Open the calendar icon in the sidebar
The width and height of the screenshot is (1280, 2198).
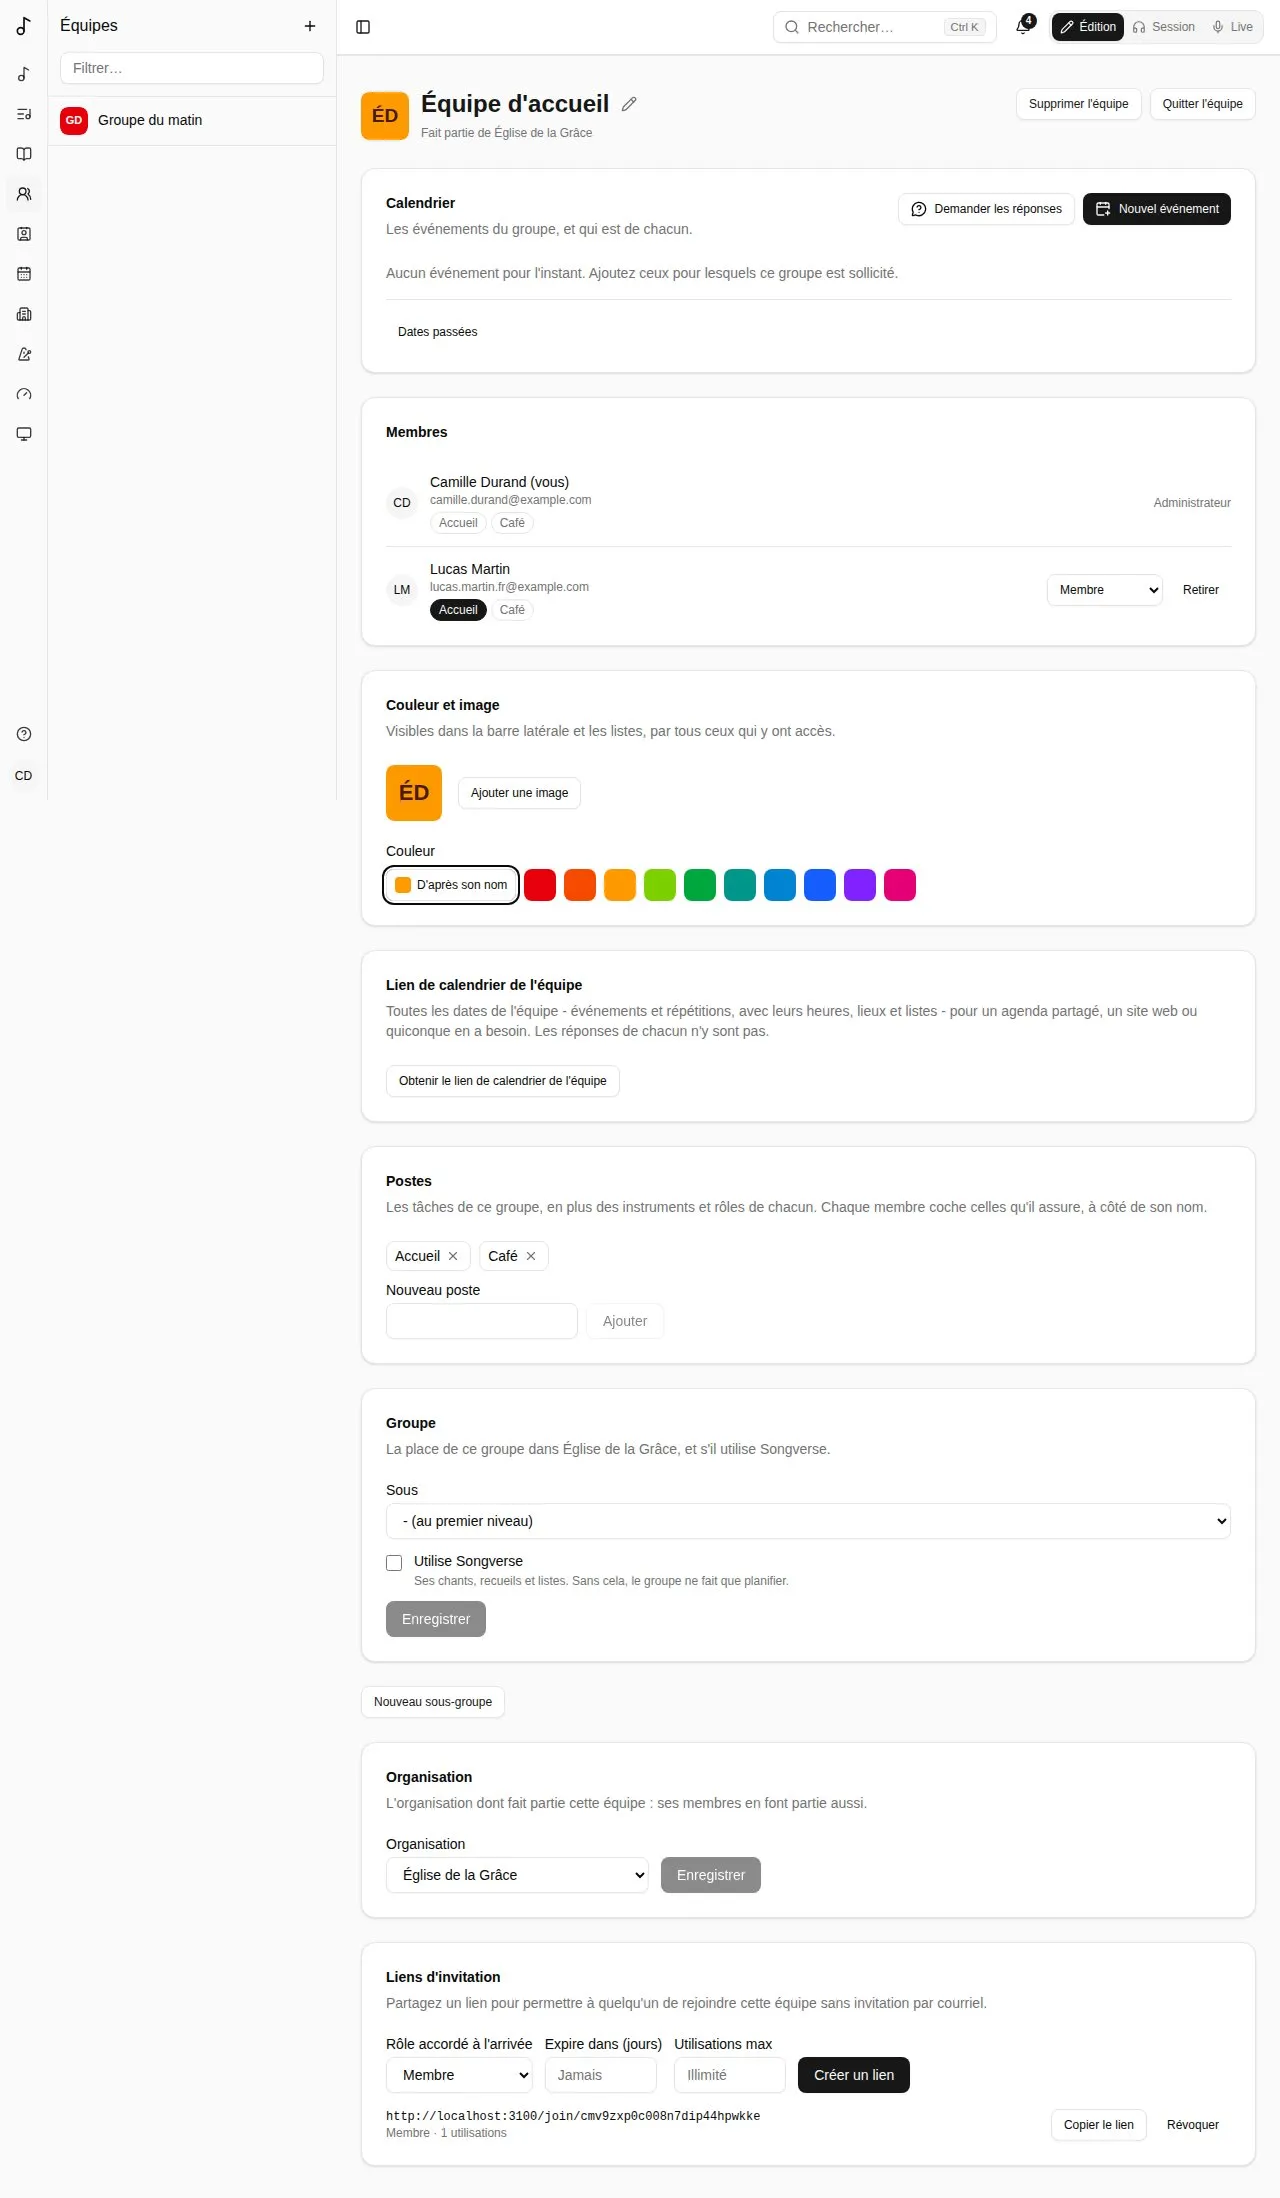point(24,274)
